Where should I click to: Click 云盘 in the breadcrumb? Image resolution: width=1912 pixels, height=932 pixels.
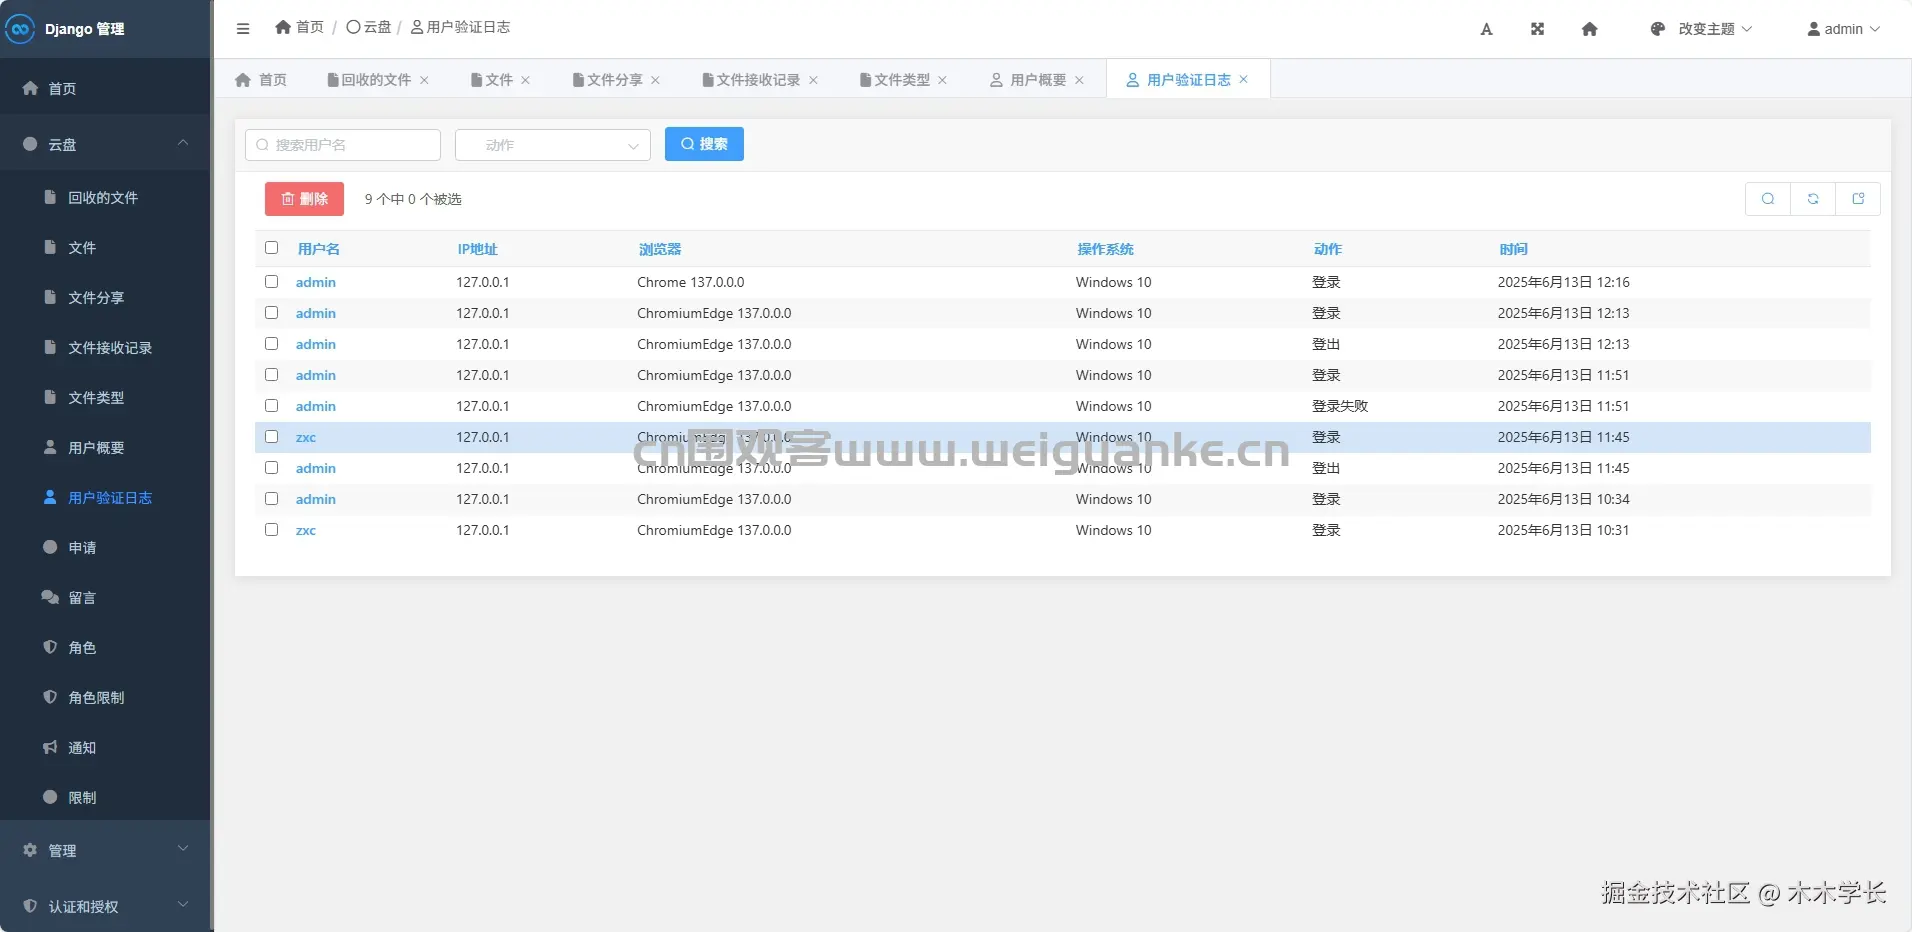click(369, 27)
